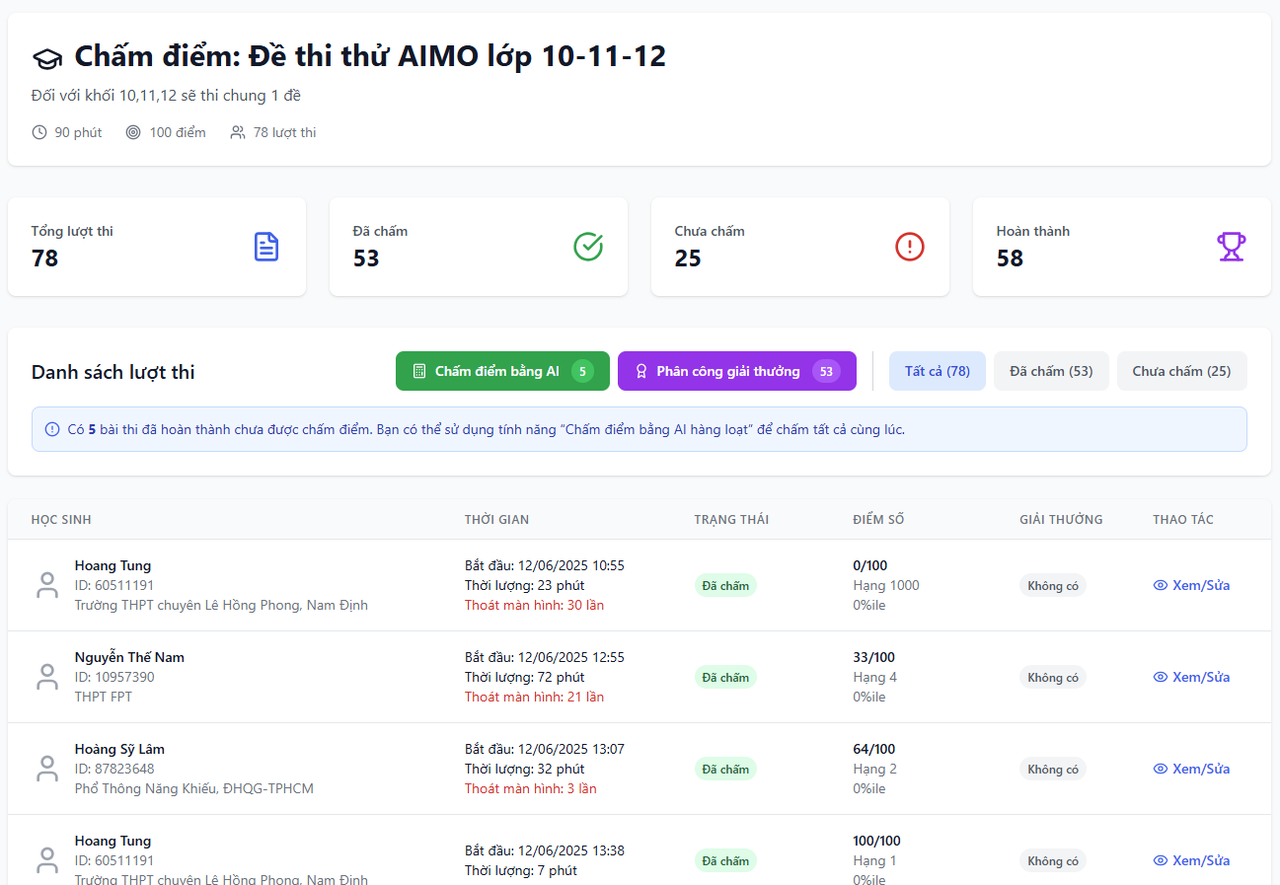Screen dimensions: 1280x885
Task: Click the avatar icon for Hoàng Sỹ Lâm
Action: pos(47,769)
